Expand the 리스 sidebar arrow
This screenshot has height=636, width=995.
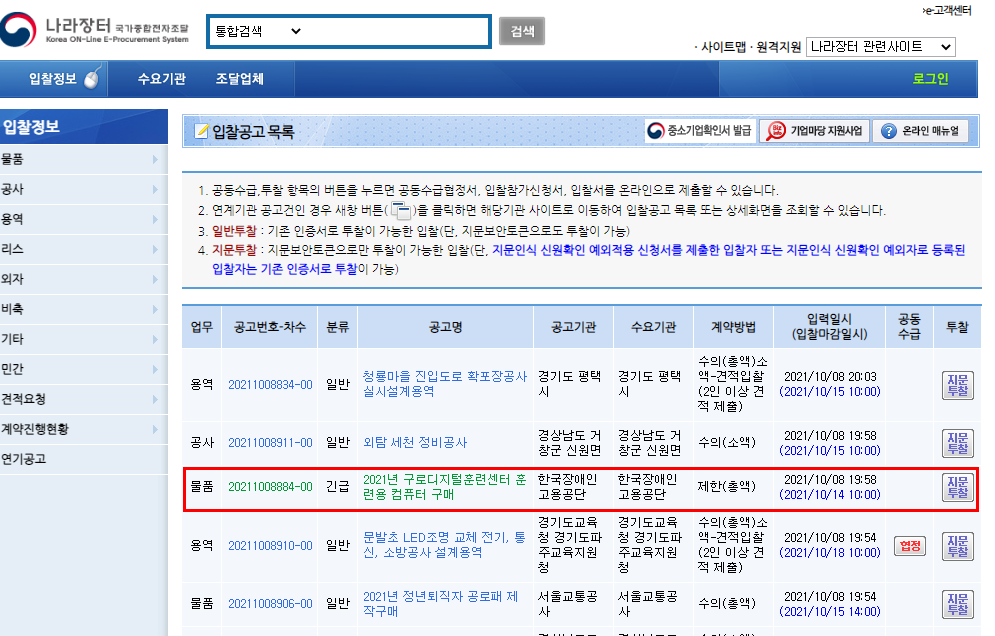[x=155, y=249]
